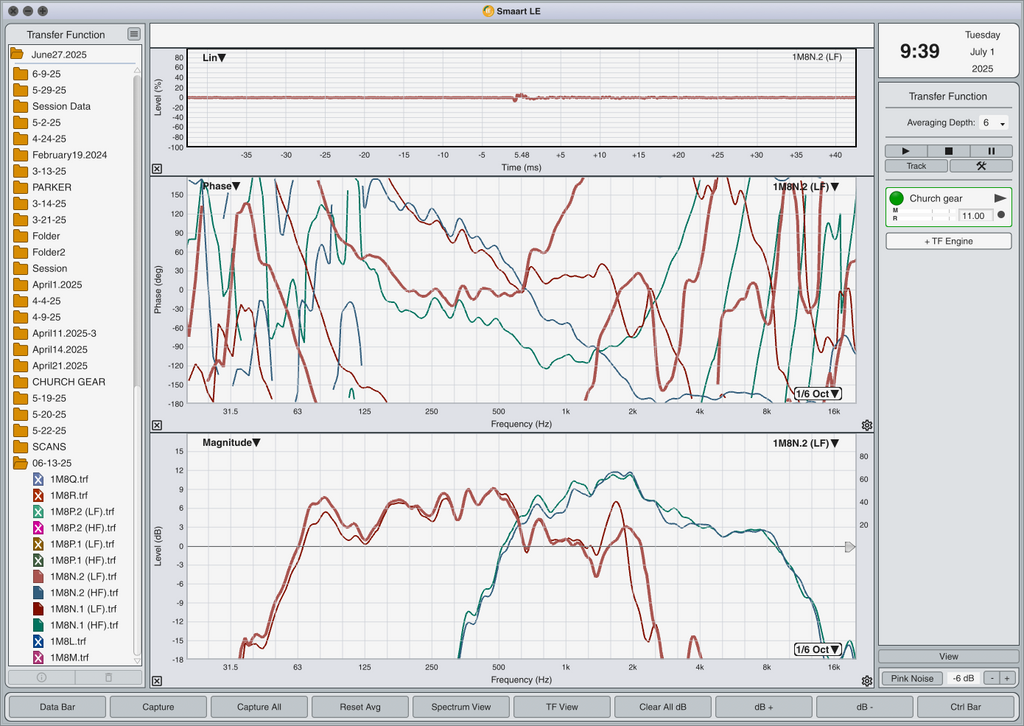Screen dimensions: 1024x726
Task: Open measurement config via the tools icon button
Action: [x=981, y=166]
